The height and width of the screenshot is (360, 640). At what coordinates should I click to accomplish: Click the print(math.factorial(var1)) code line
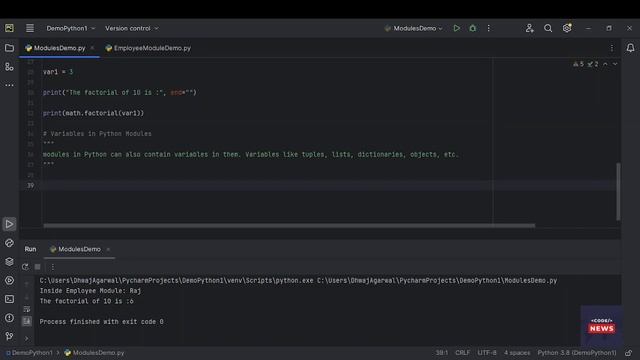point(93,113)
